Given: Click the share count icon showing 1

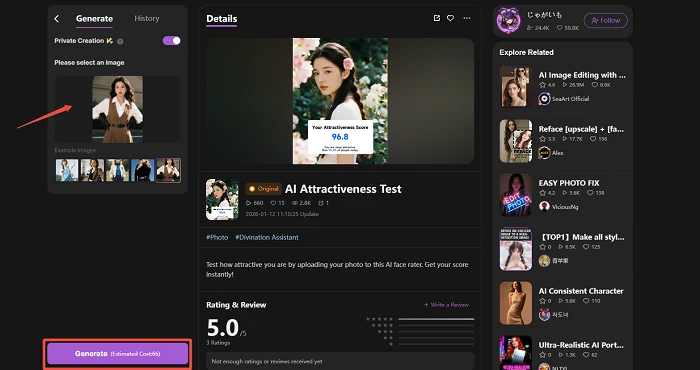Looking at the screenshot, I should point(324,203).
